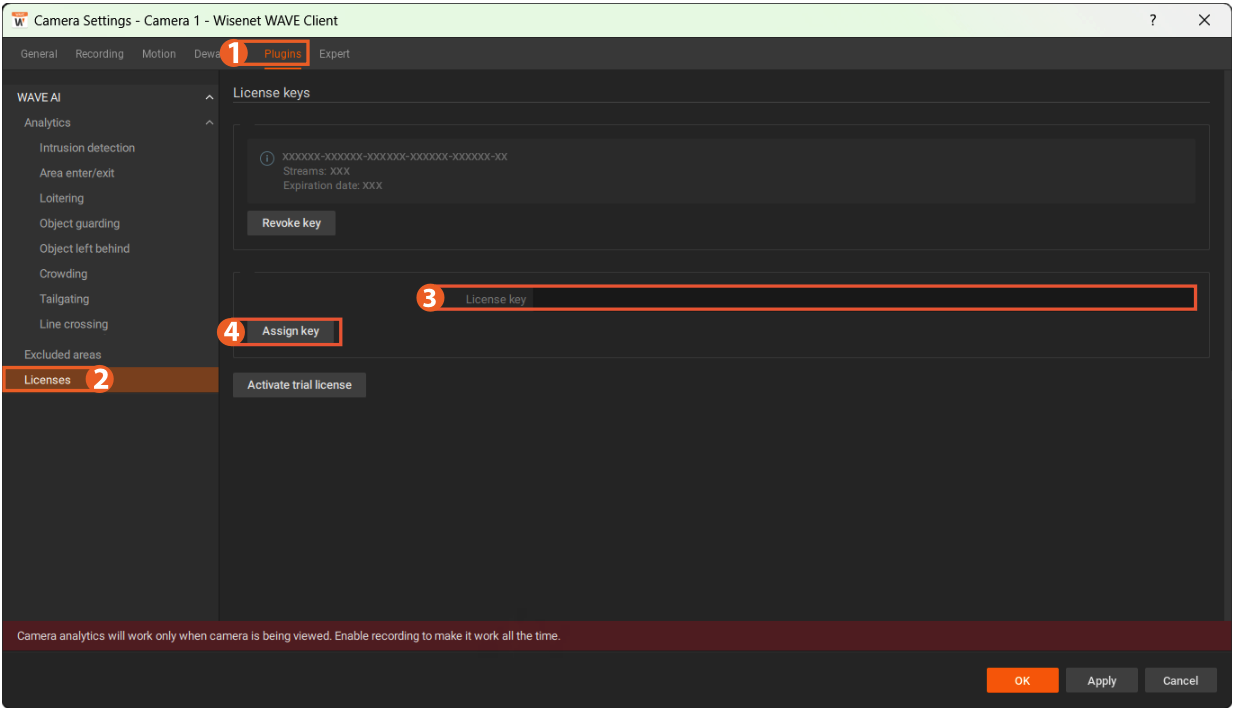Go to the Expert tab
The image size is (1234, 709).
pyautogui.click(x=334, y=54)
